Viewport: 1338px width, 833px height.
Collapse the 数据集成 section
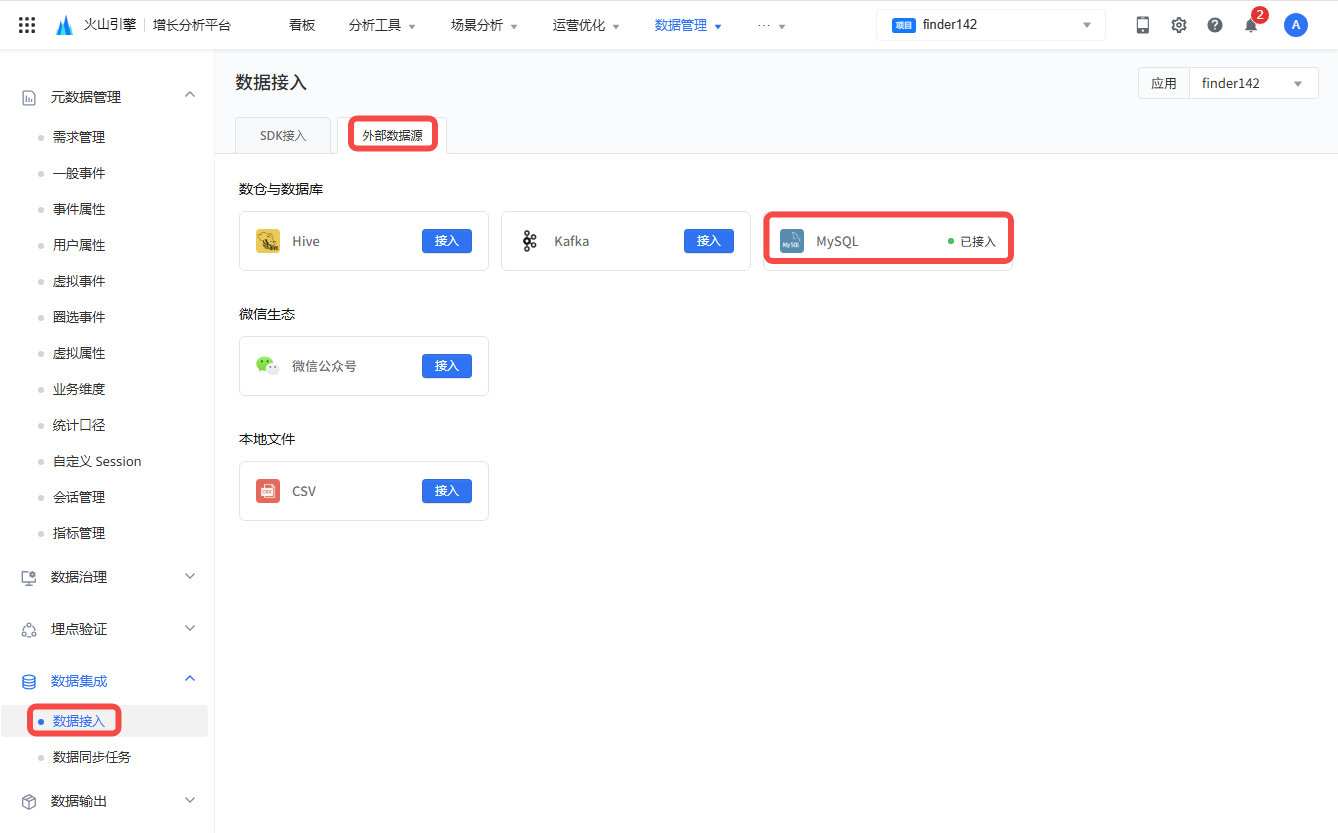tap(190, 679)
